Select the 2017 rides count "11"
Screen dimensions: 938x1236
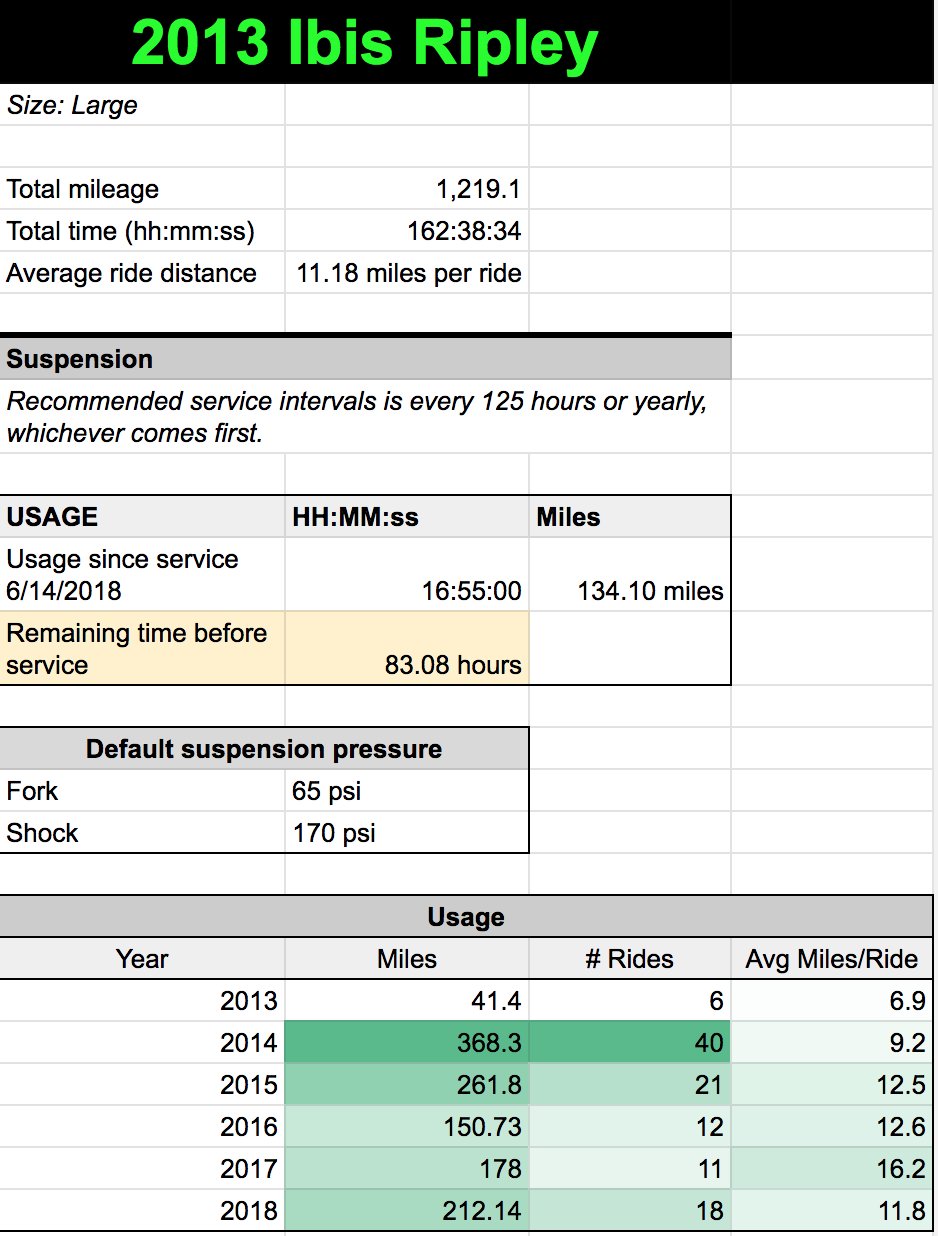coord(630,1169)
